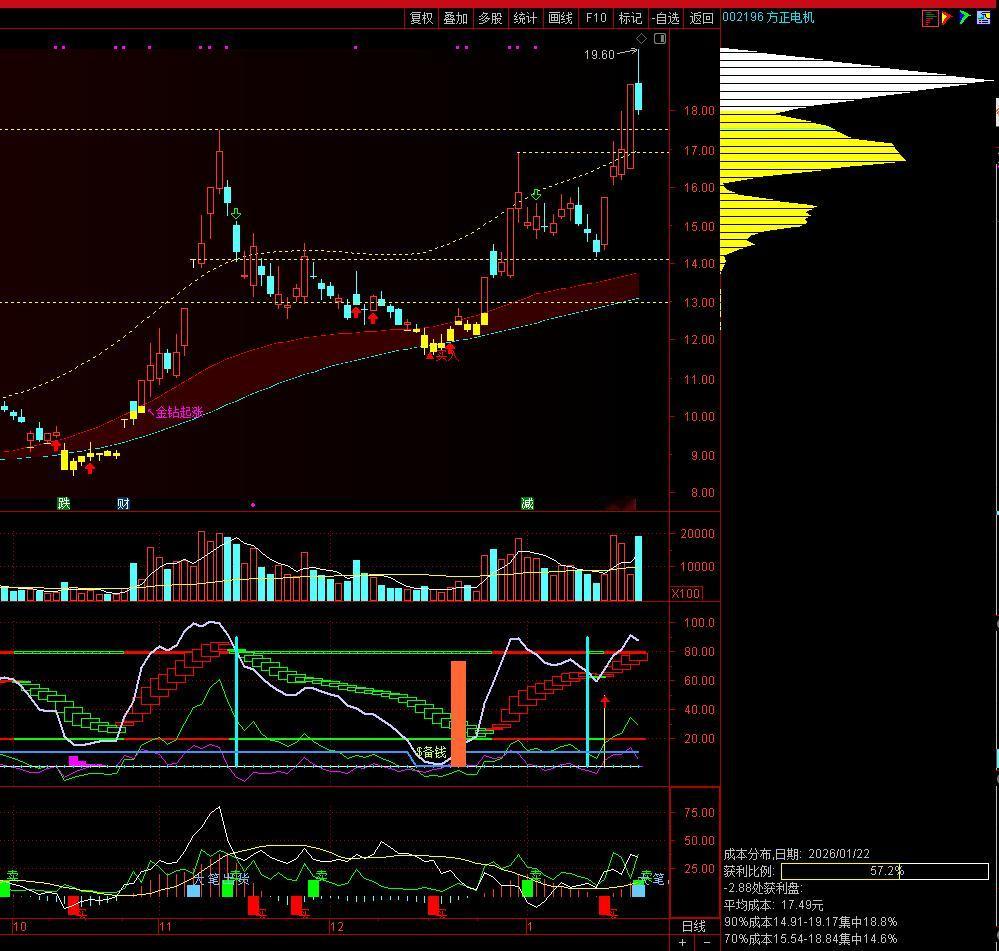Click the 90%成本 14.91-19.17 line
Viewport: 999px width, 951px height.
pos(810,922)
